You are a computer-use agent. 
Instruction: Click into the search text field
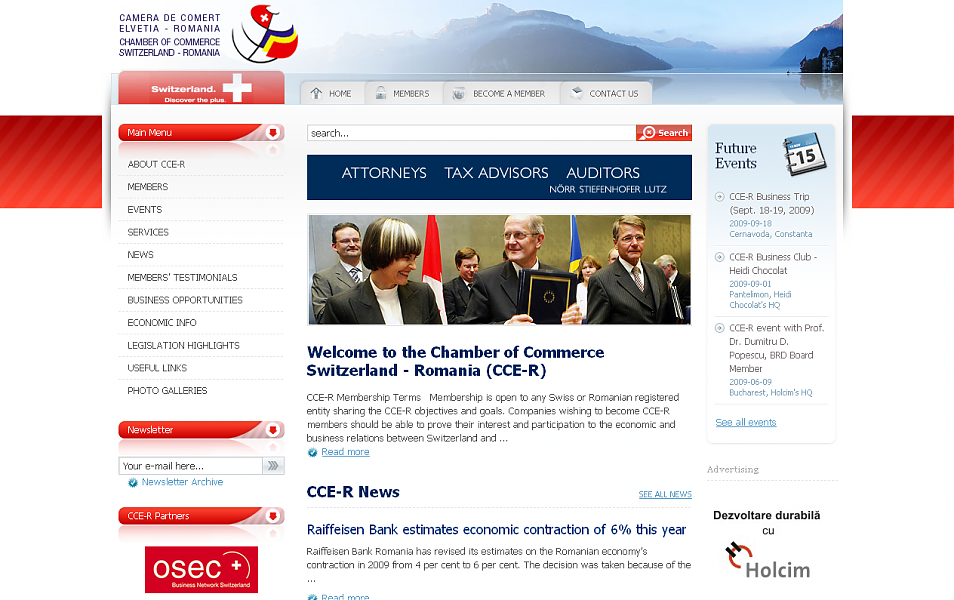click(472, 133)
